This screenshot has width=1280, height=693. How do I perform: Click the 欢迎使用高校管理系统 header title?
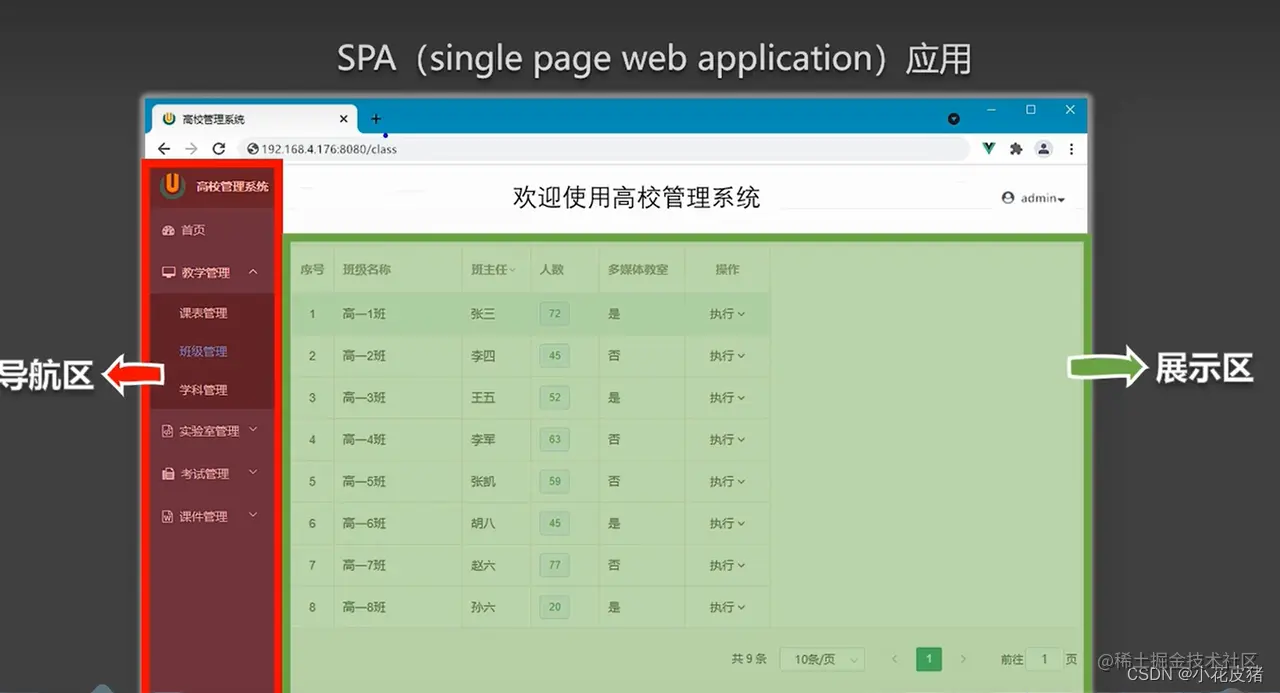tap(637, 197)
